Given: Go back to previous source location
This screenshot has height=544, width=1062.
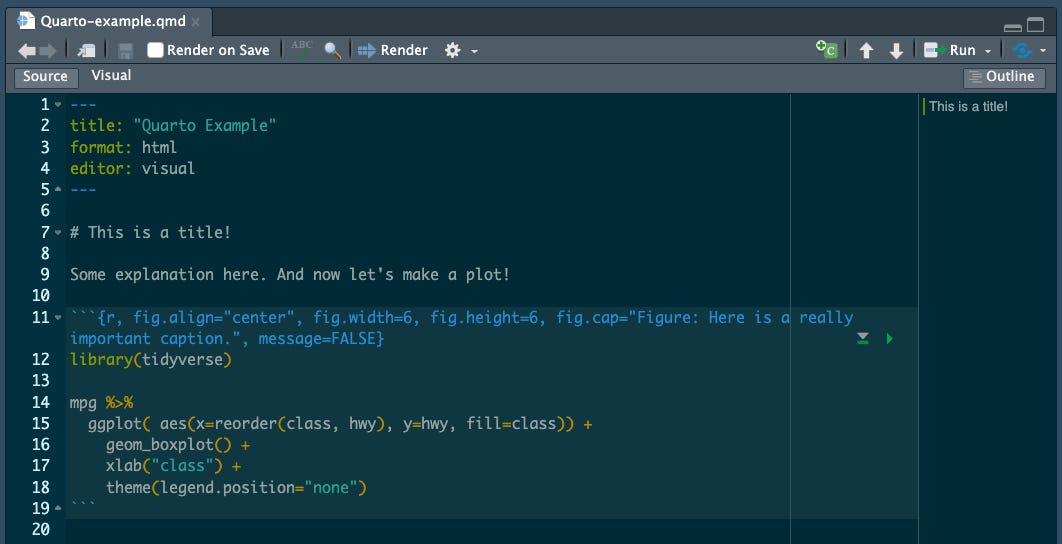Looking at the screenshot, I should click(26, 50).
